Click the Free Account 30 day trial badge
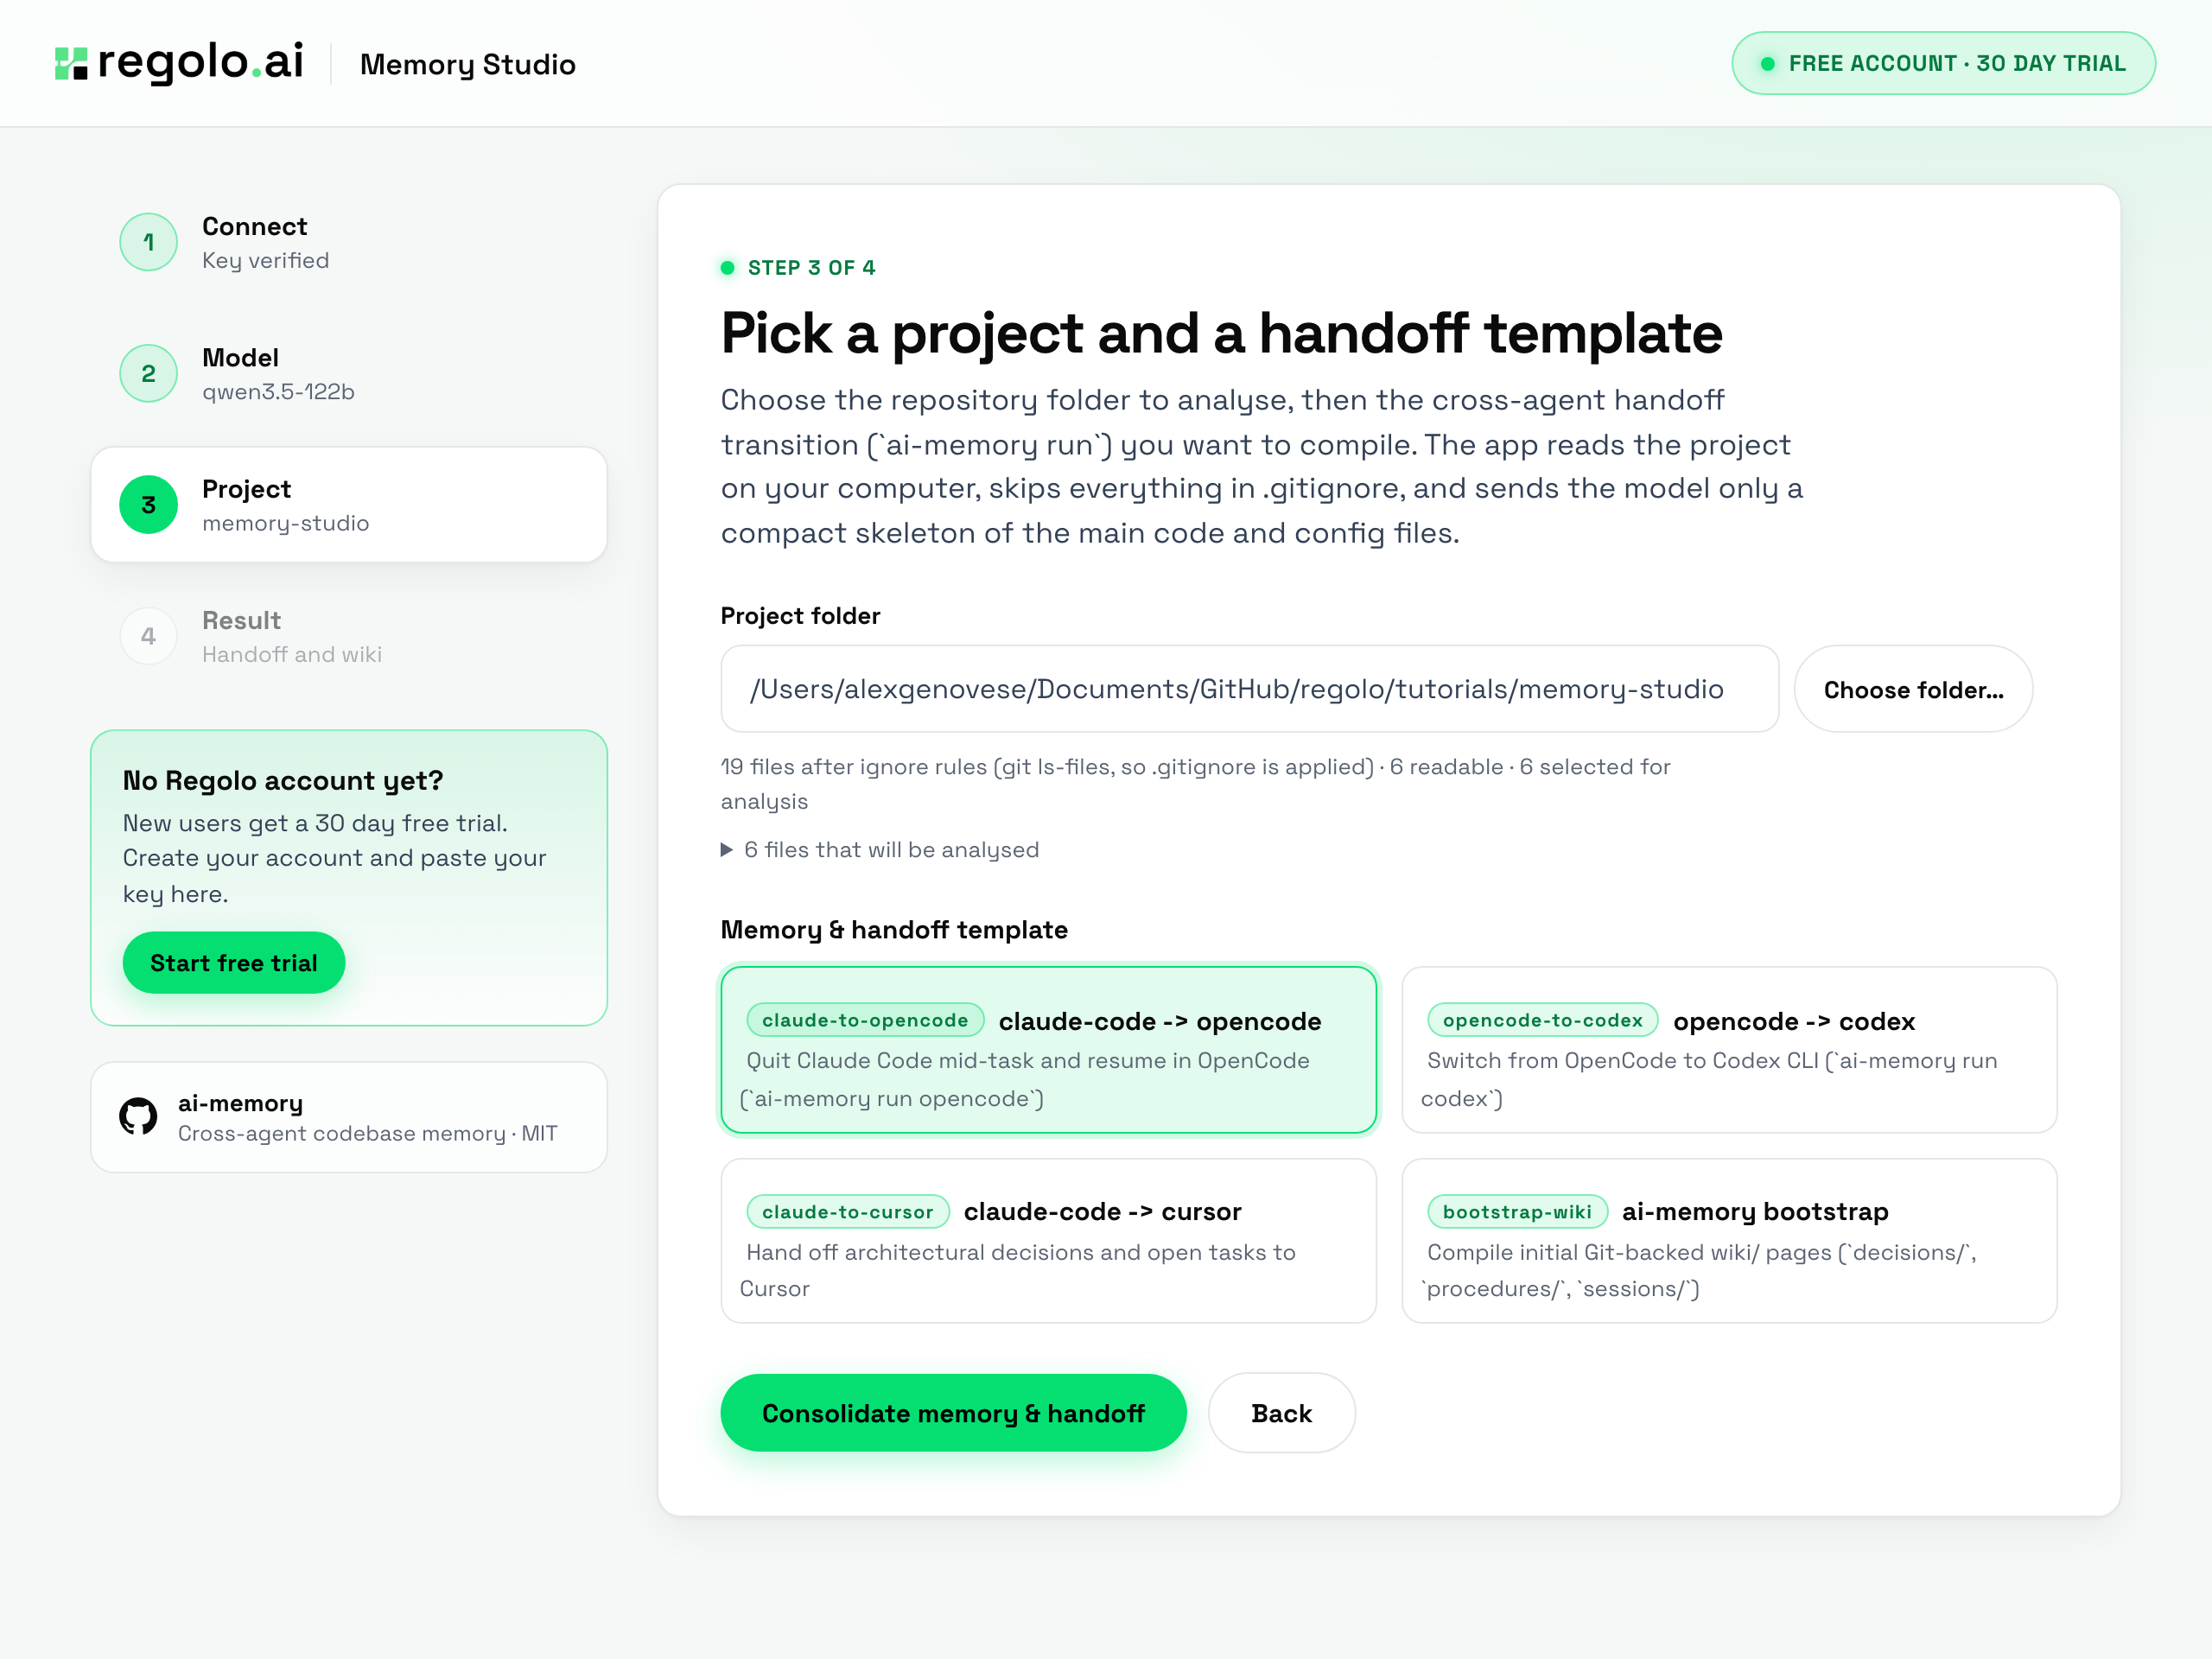2212x1659 pixels. point(1943,63)
